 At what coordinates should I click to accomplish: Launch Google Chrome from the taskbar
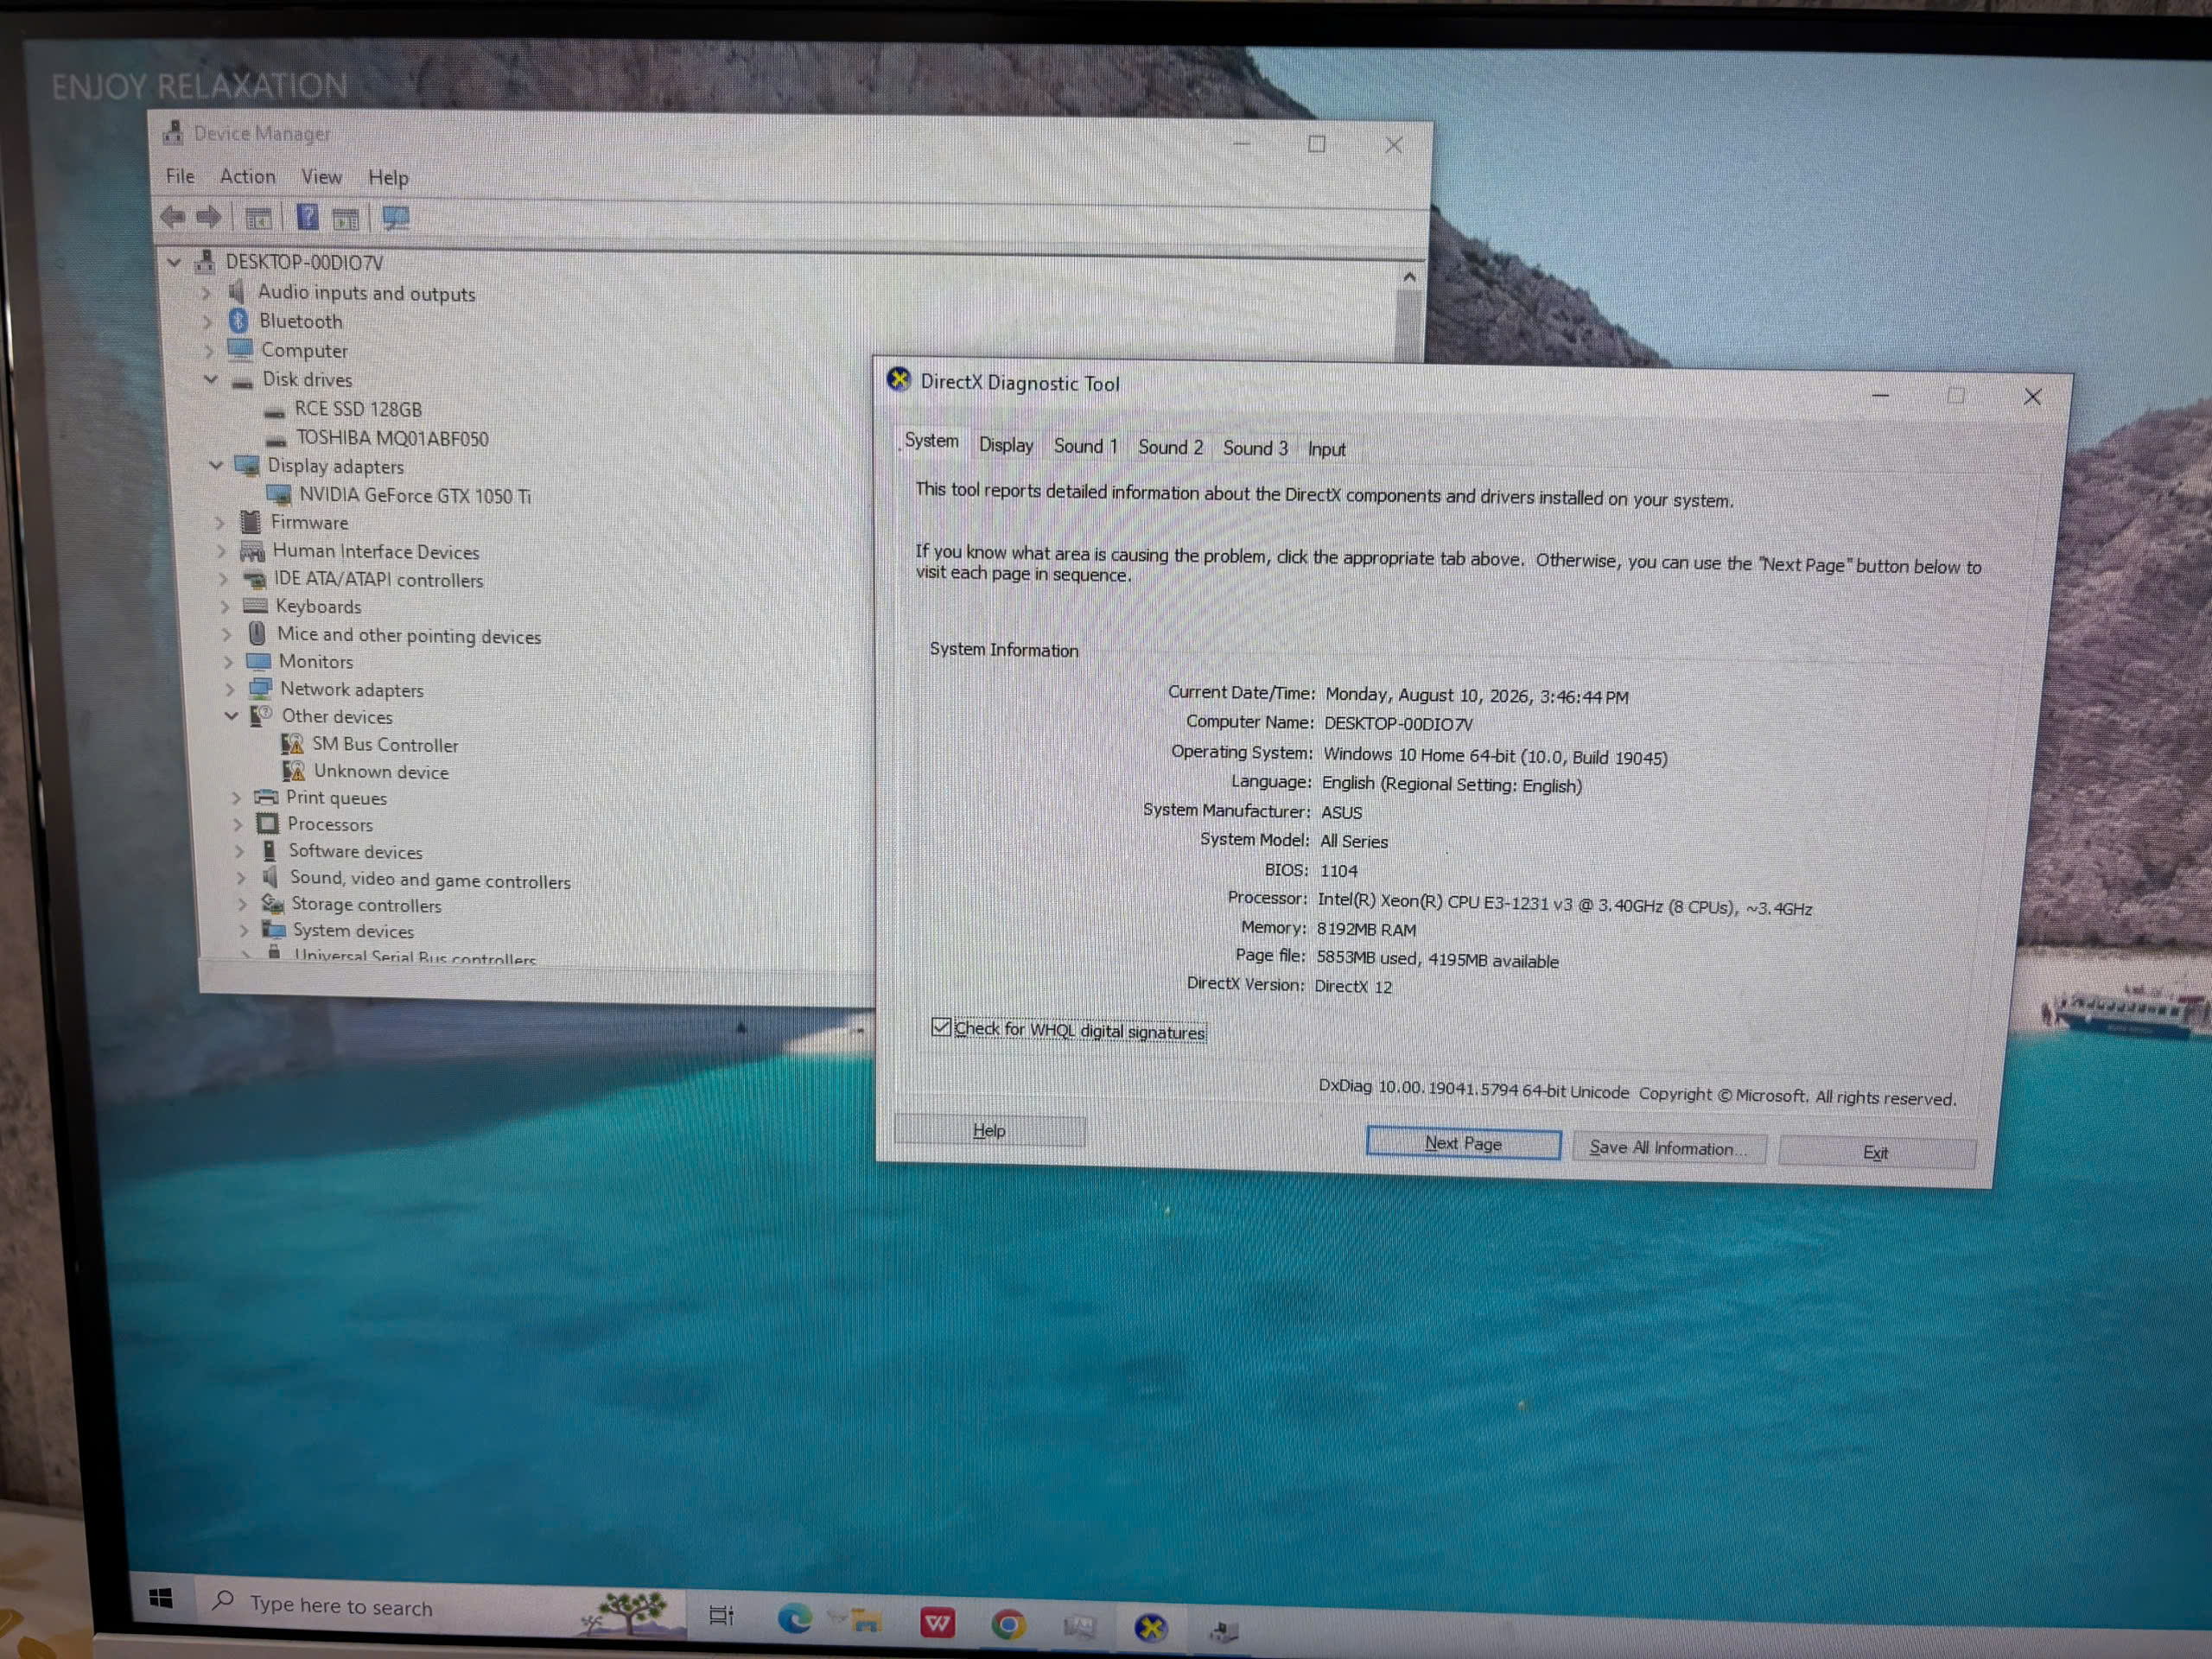[1008, 1624]
